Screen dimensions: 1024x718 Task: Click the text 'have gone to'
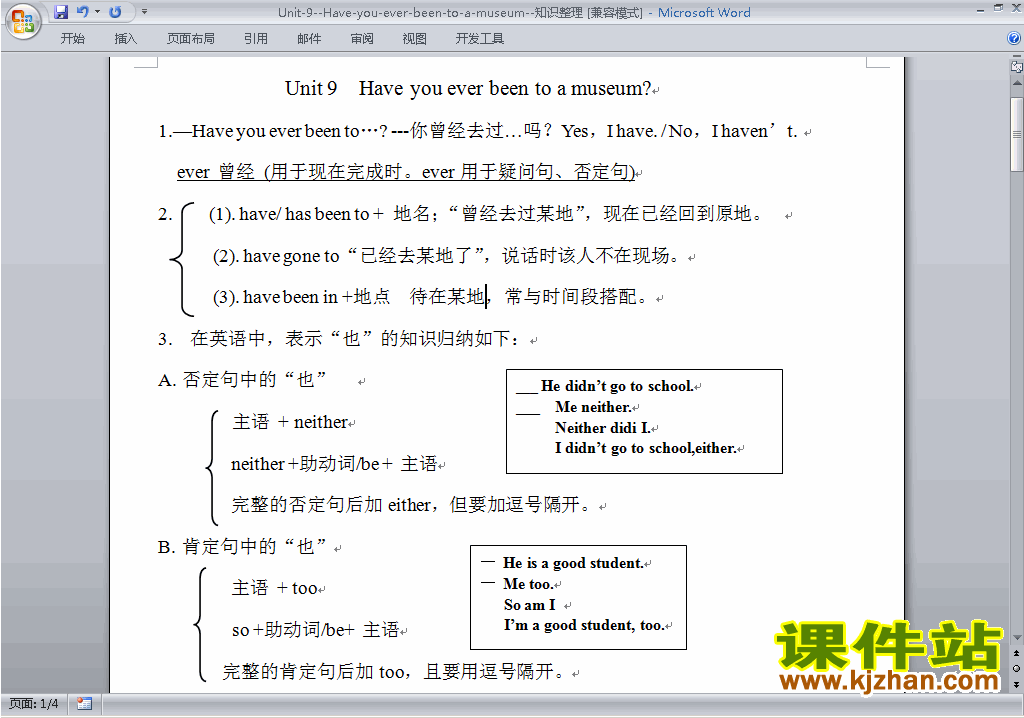pos(291,256)
